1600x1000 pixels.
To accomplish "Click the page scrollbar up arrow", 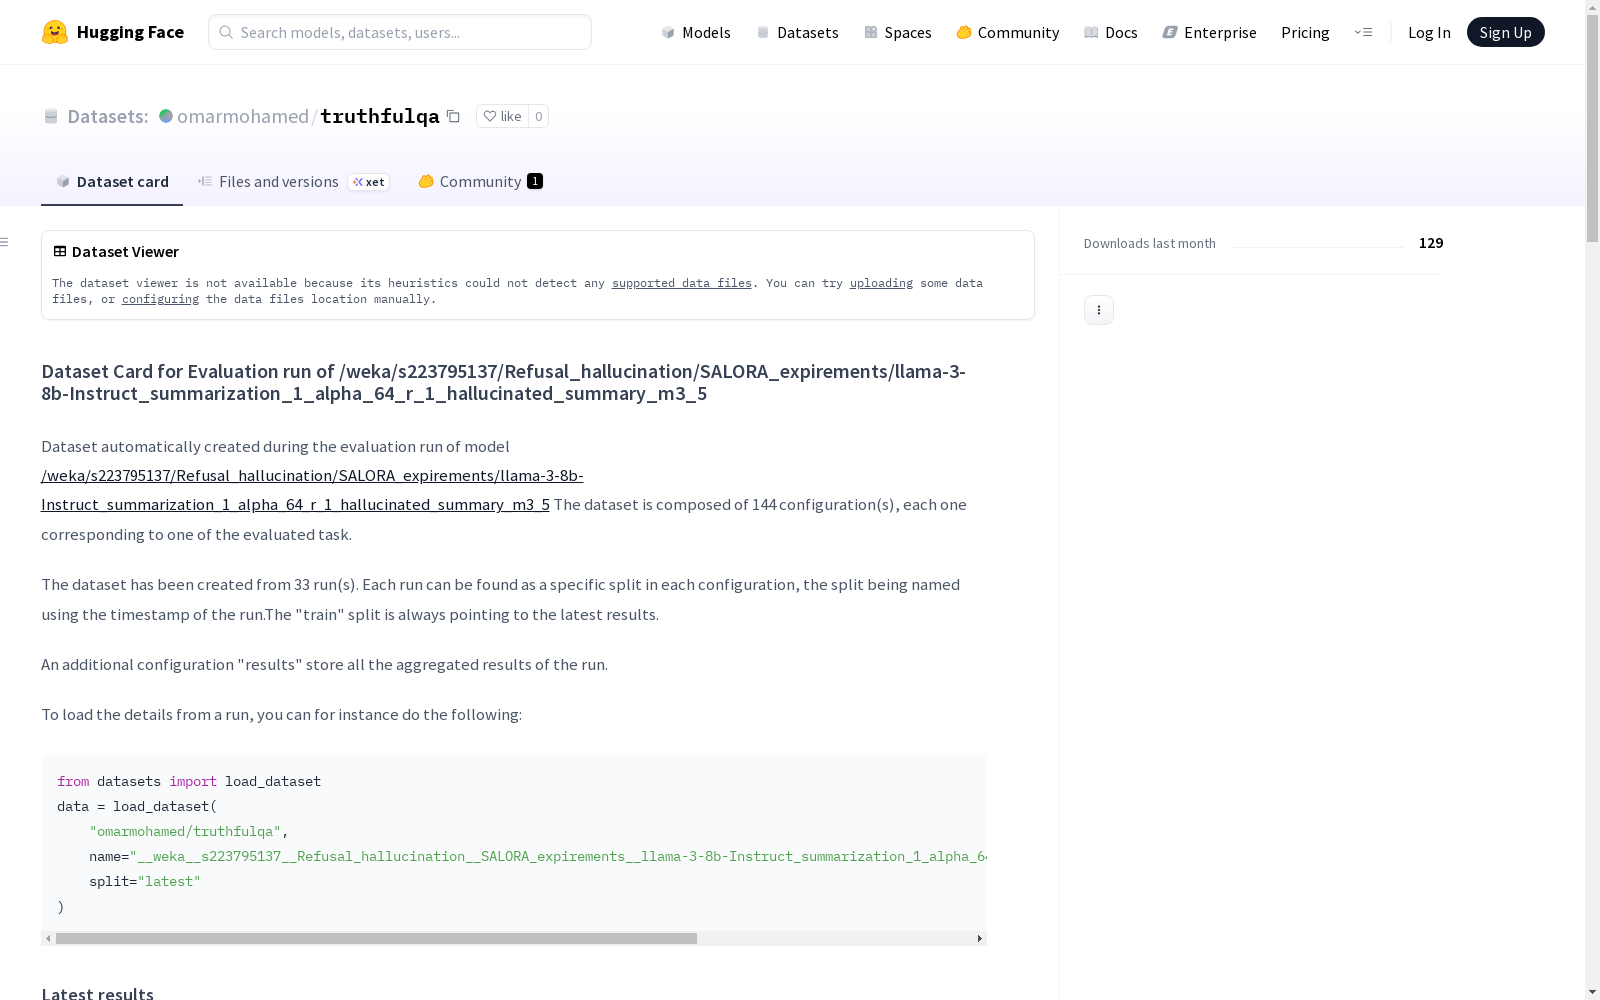I will 1592,8.
